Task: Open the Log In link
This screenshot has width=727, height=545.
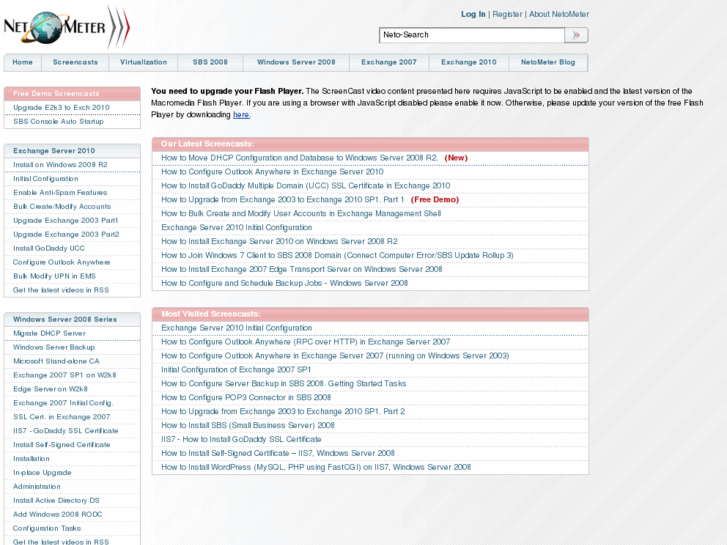Action: [x=473, y=14]
